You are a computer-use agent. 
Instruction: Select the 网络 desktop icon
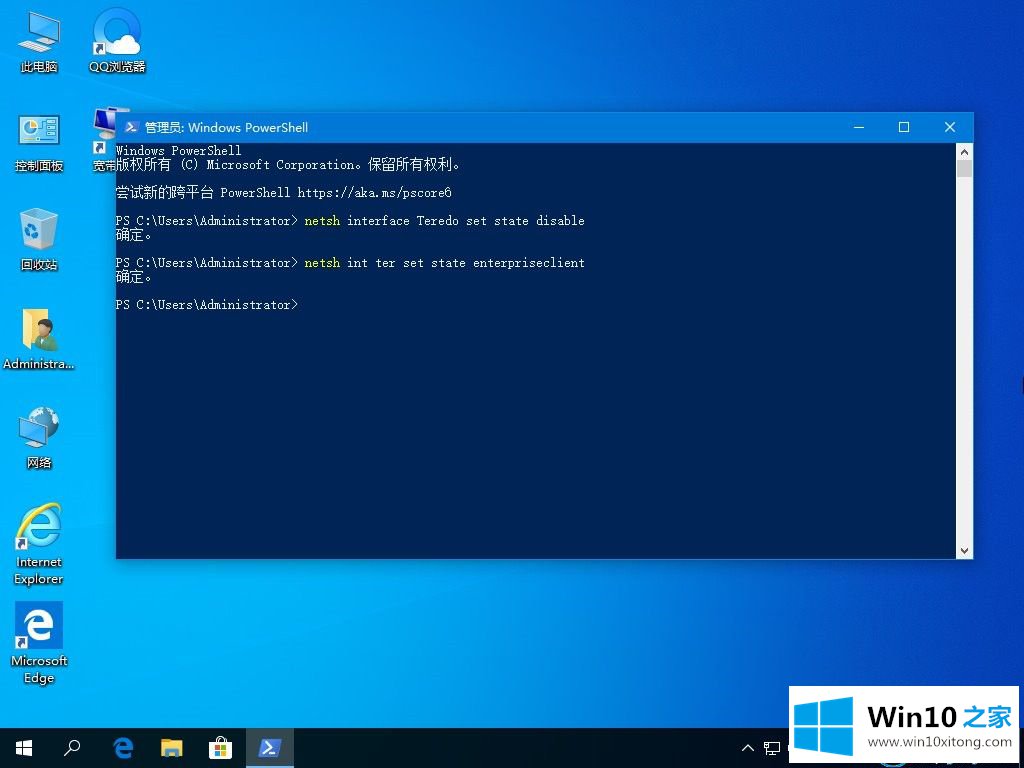(39, 438)
